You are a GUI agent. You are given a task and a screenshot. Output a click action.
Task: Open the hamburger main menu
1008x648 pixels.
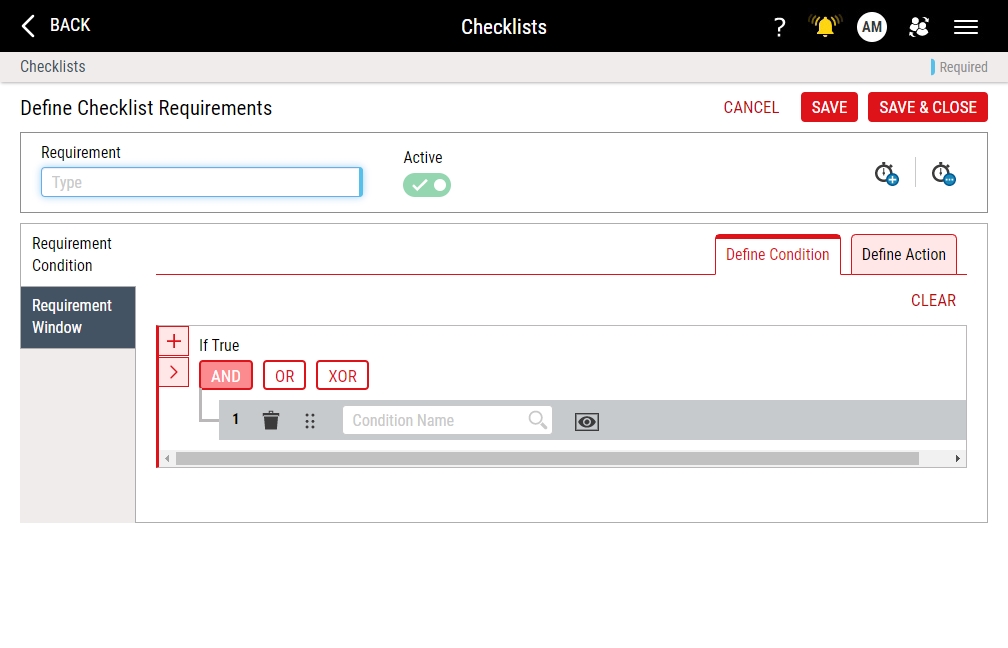coord(966,27)
